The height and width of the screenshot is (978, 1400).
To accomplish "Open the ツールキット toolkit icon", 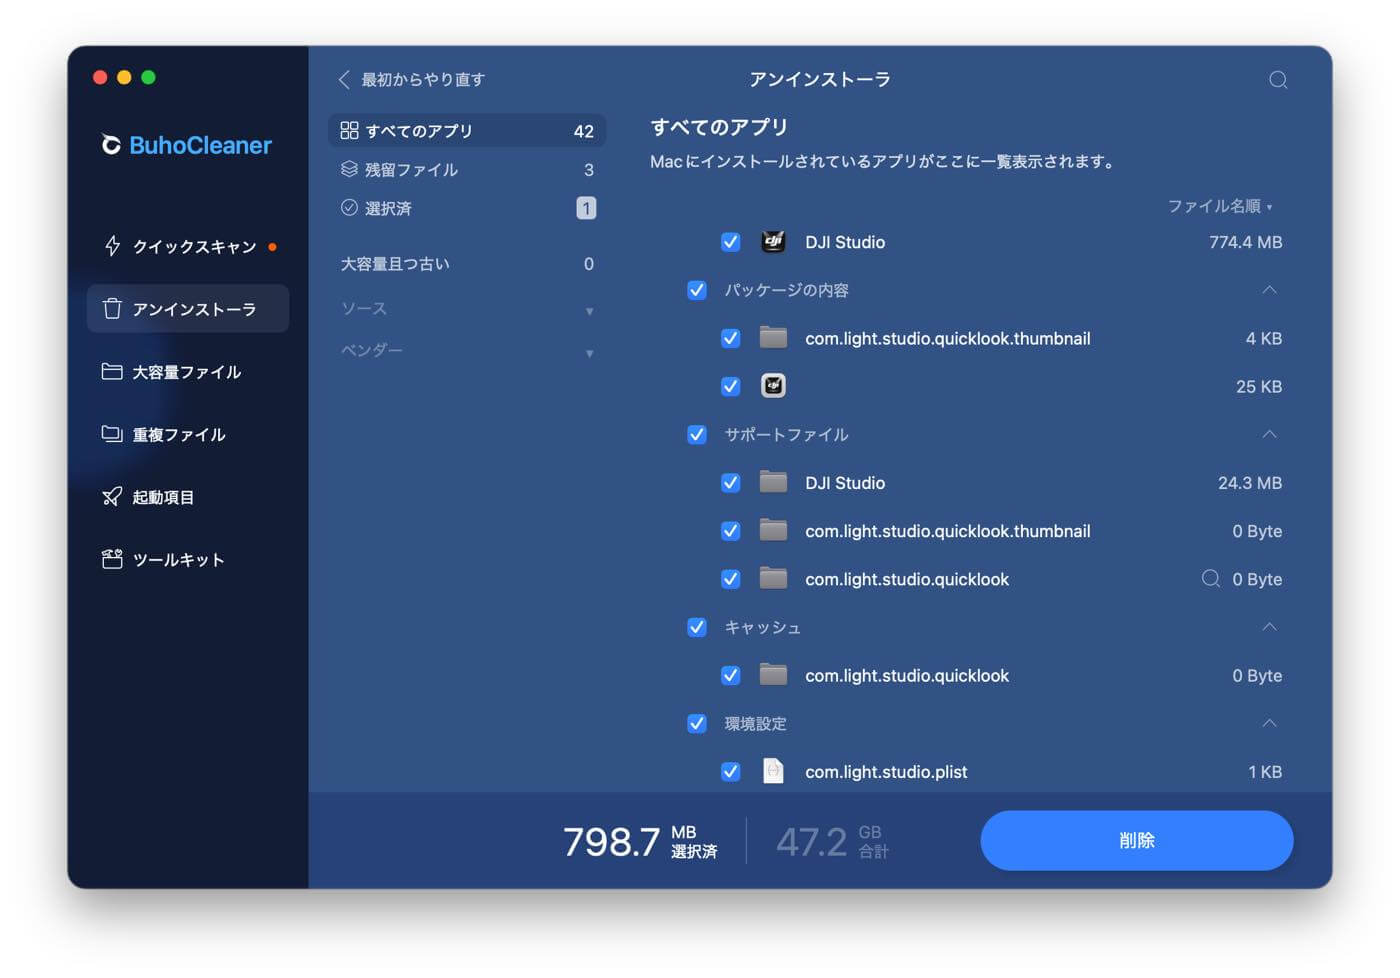I will click(113, 559).
